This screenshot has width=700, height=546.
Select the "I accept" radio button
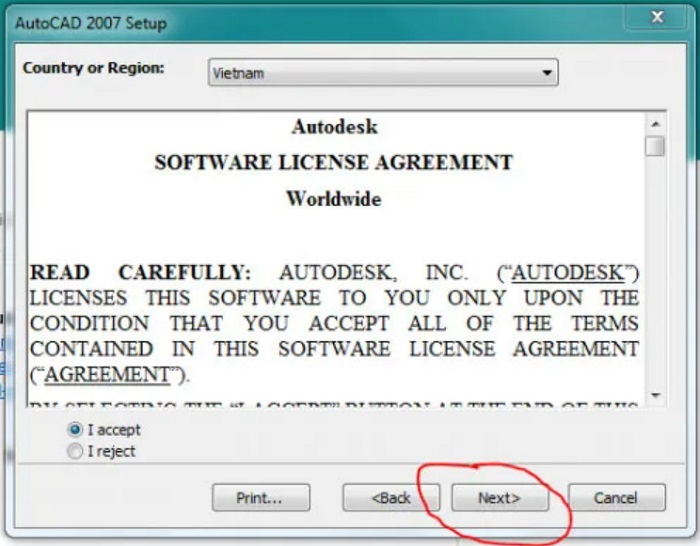[x=75, y=429]
